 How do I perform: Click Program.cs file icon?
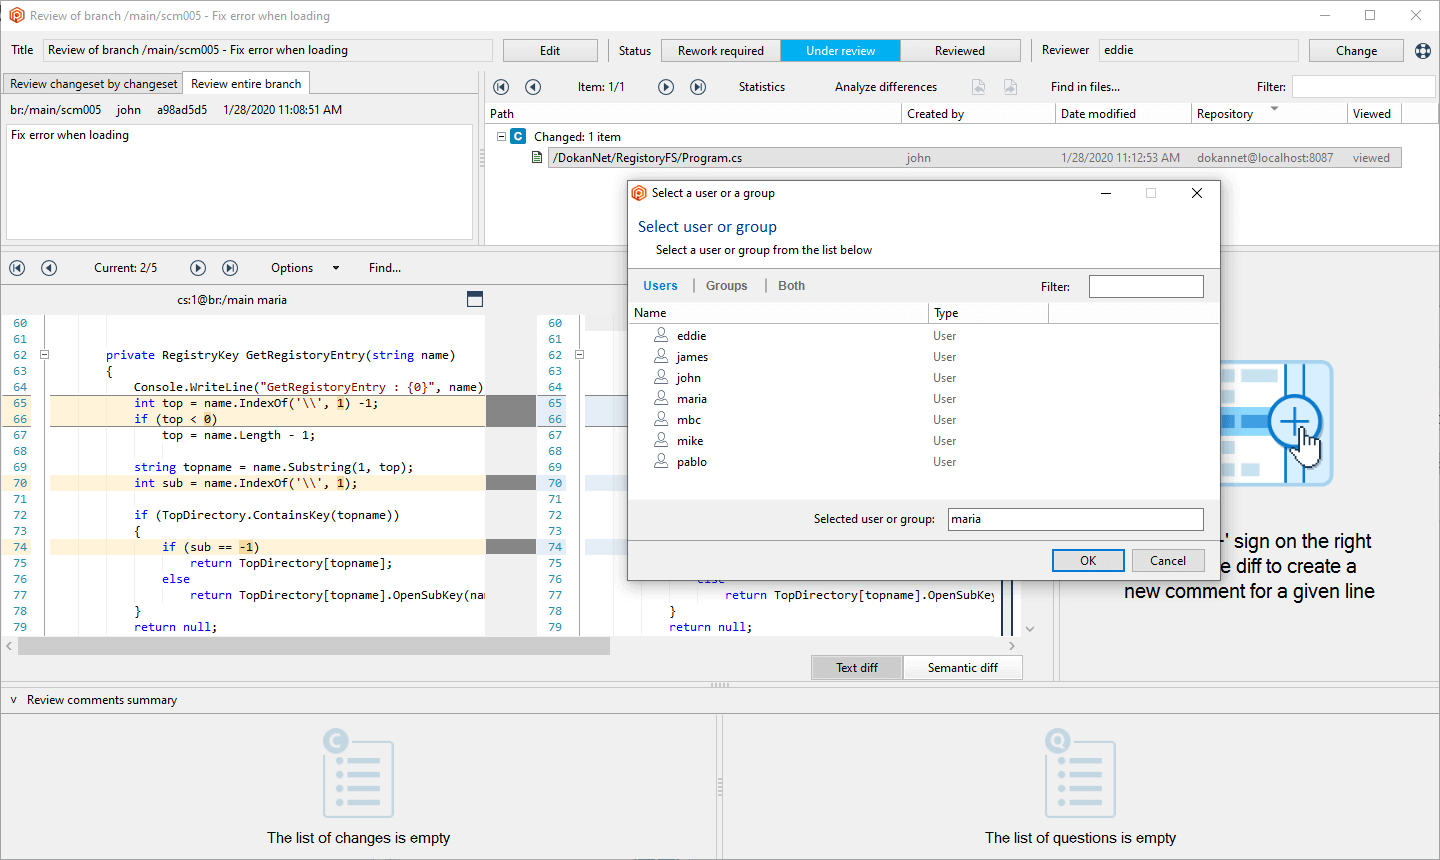[537, 158]
